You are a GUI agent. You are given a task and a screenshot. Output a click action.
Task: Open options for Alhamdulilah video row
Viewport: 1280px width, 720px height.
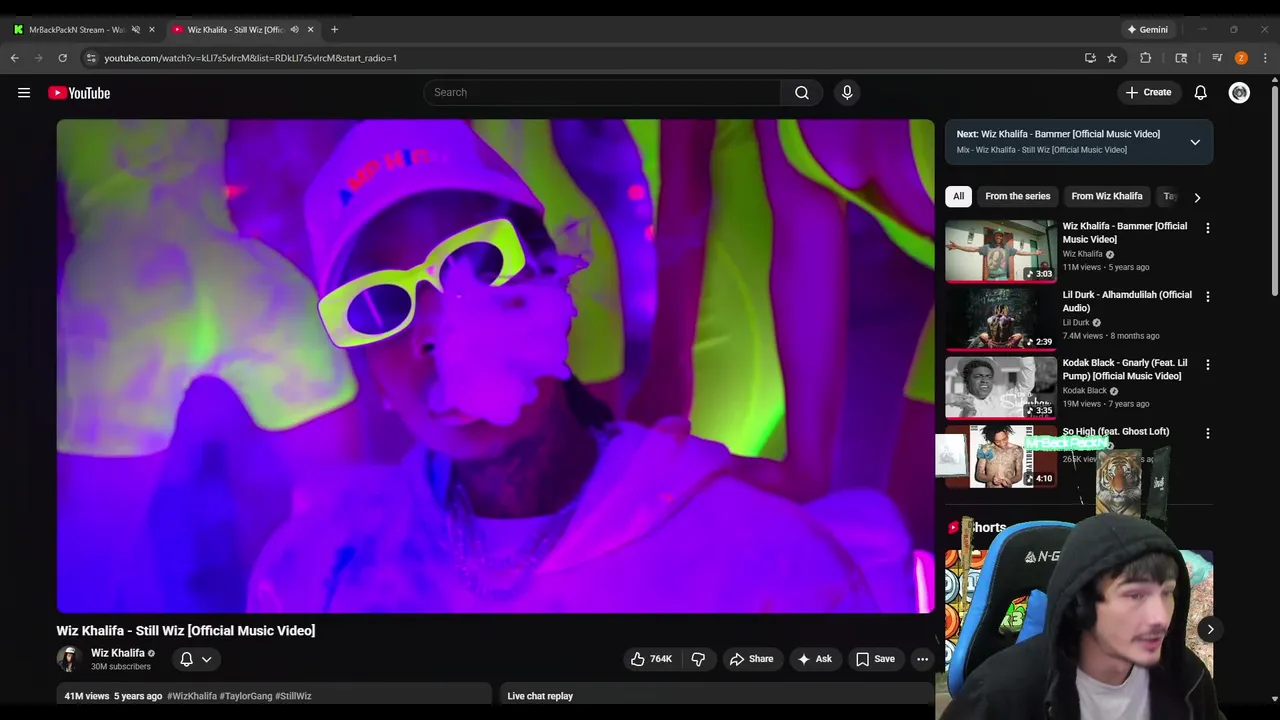[1207, 297]
